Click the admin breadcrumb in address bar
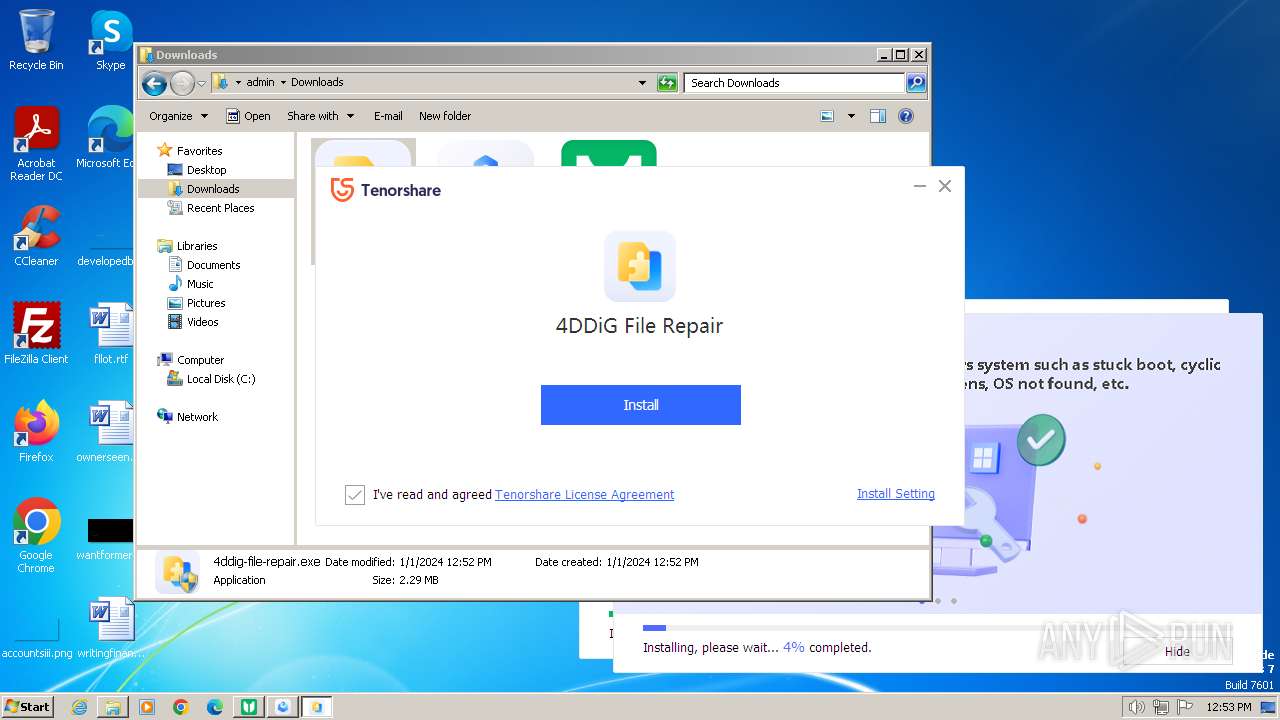This screenshot has height=720, width=1280. coord(260,83)
